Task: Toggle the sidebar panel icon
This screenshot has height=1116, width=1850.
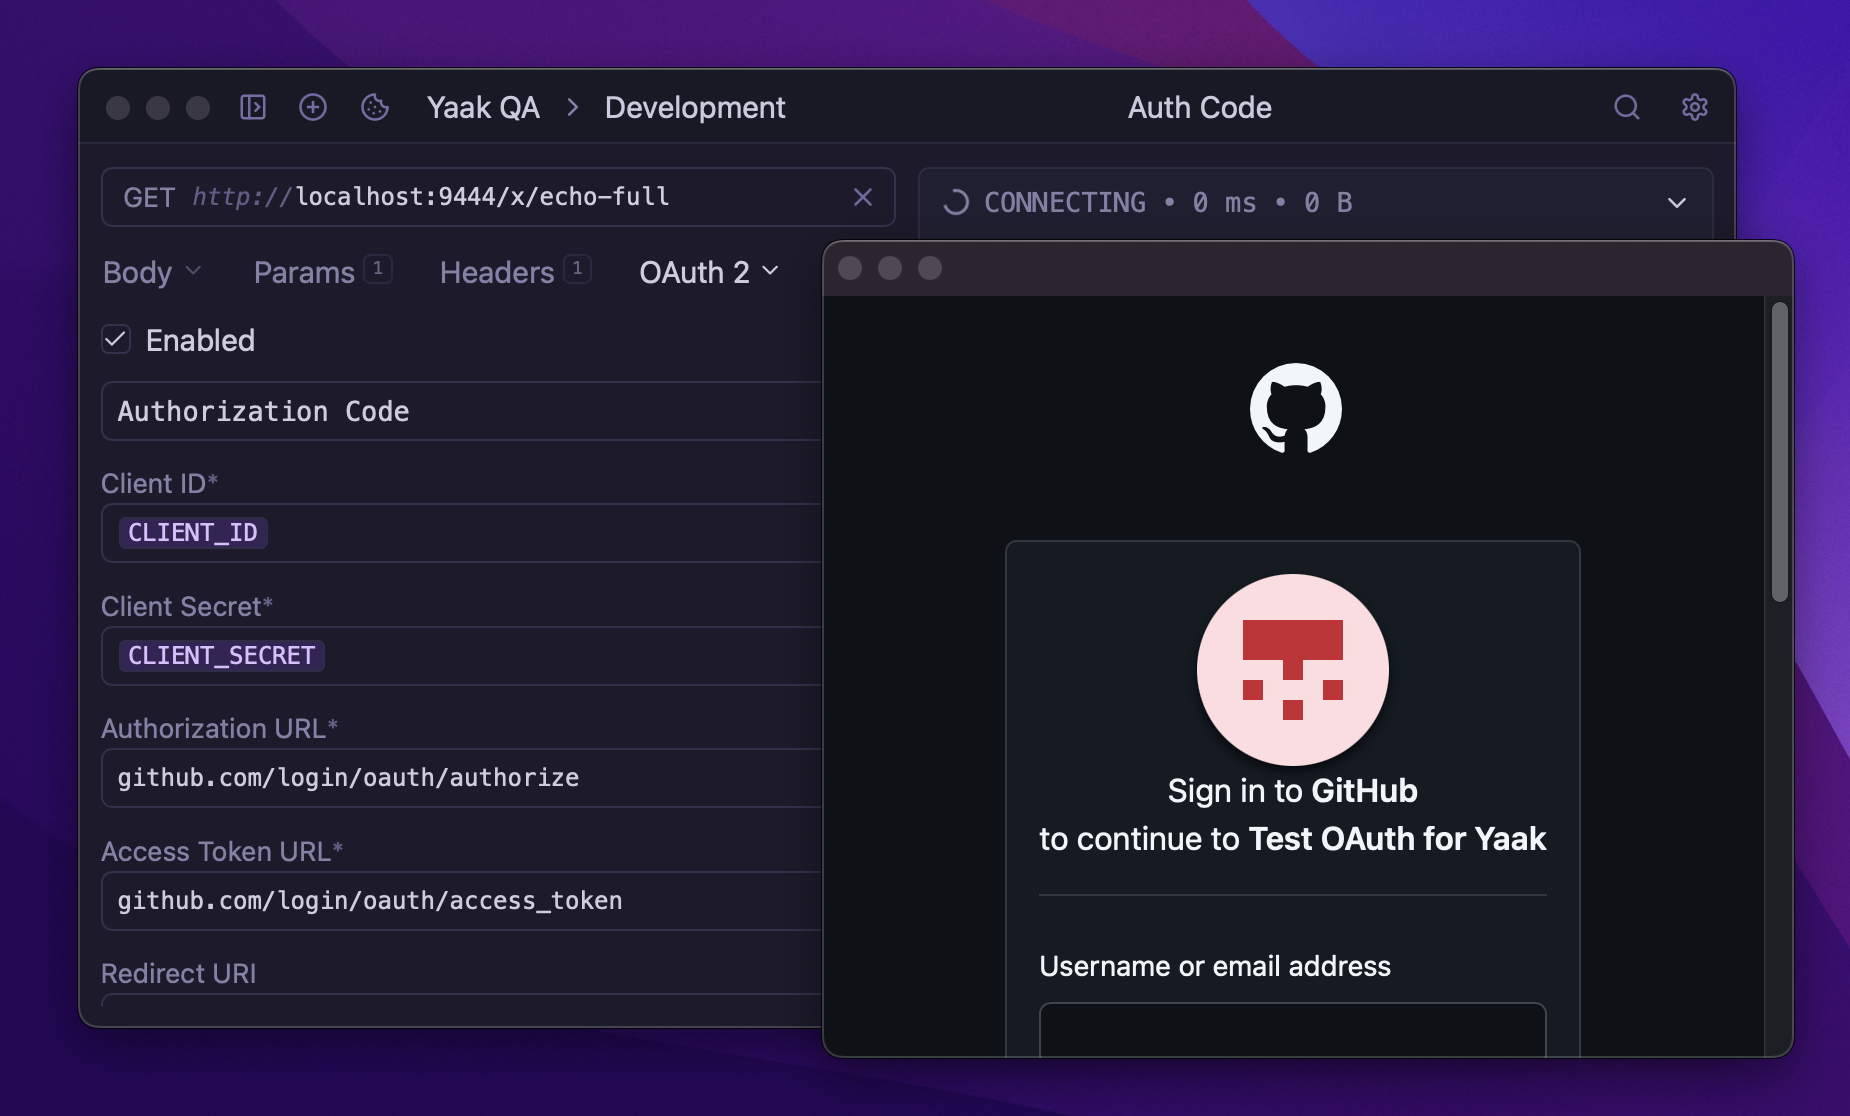Action: tap(253, 107)
